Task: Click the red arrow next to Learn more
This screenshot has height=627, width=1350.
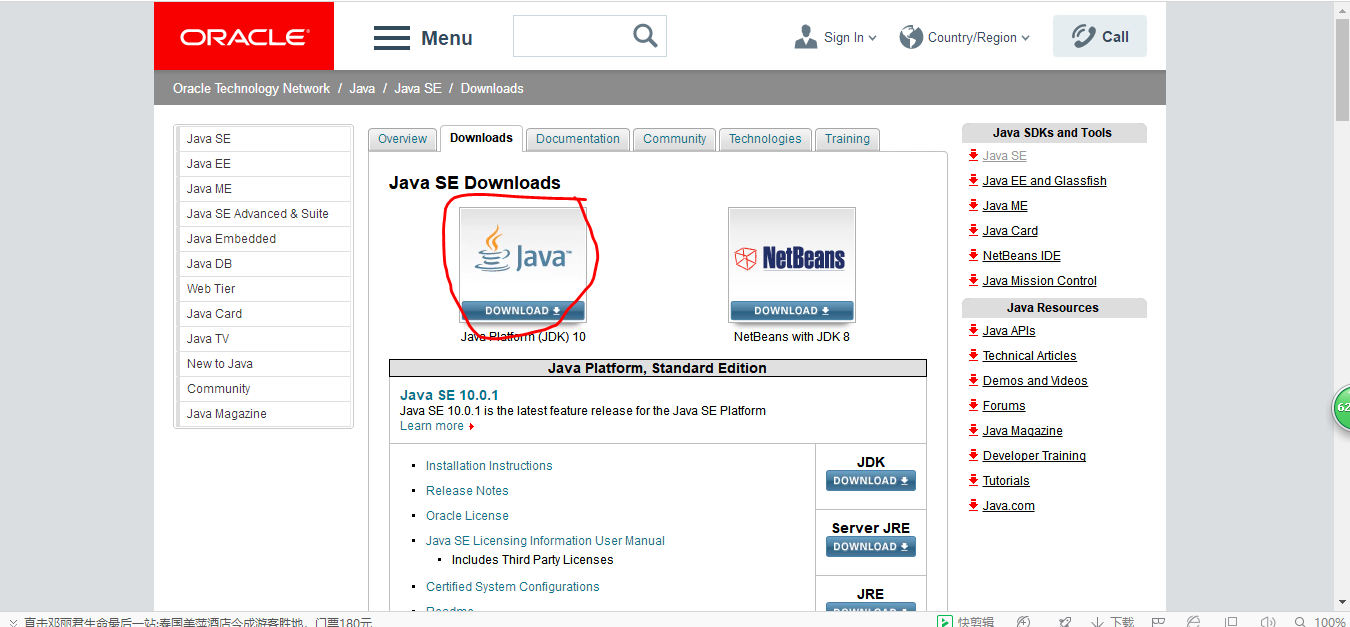Action: 471,427
